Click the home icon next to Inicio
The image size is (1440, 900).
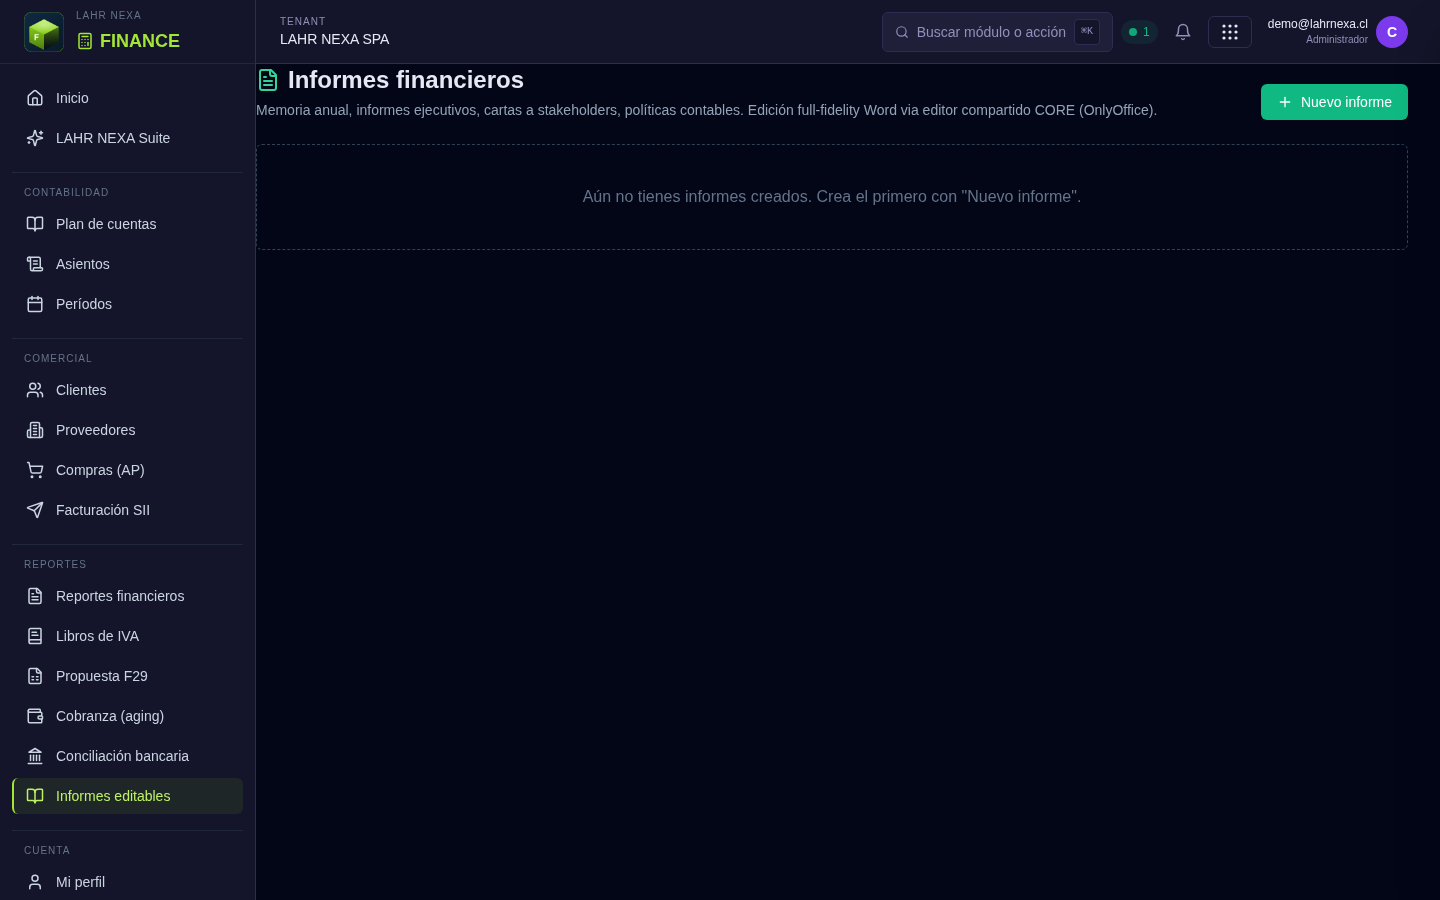(35, 98)
